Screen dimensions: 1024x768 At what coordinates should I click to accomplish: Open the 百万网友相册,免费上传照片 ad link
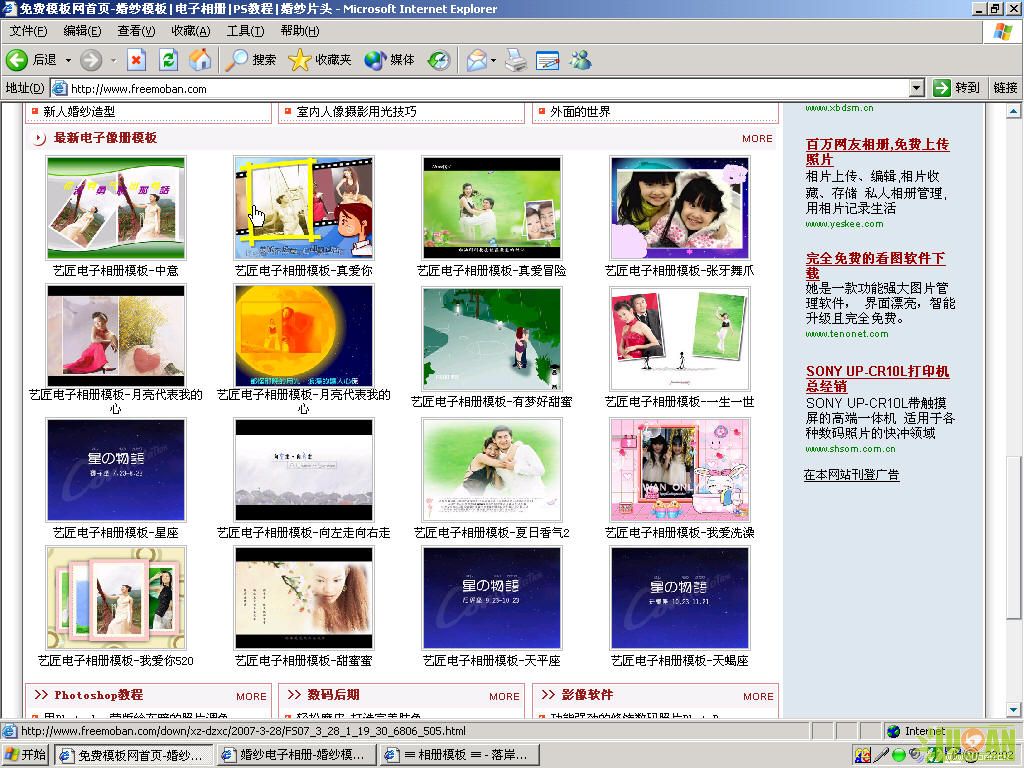tap(877, 152)
